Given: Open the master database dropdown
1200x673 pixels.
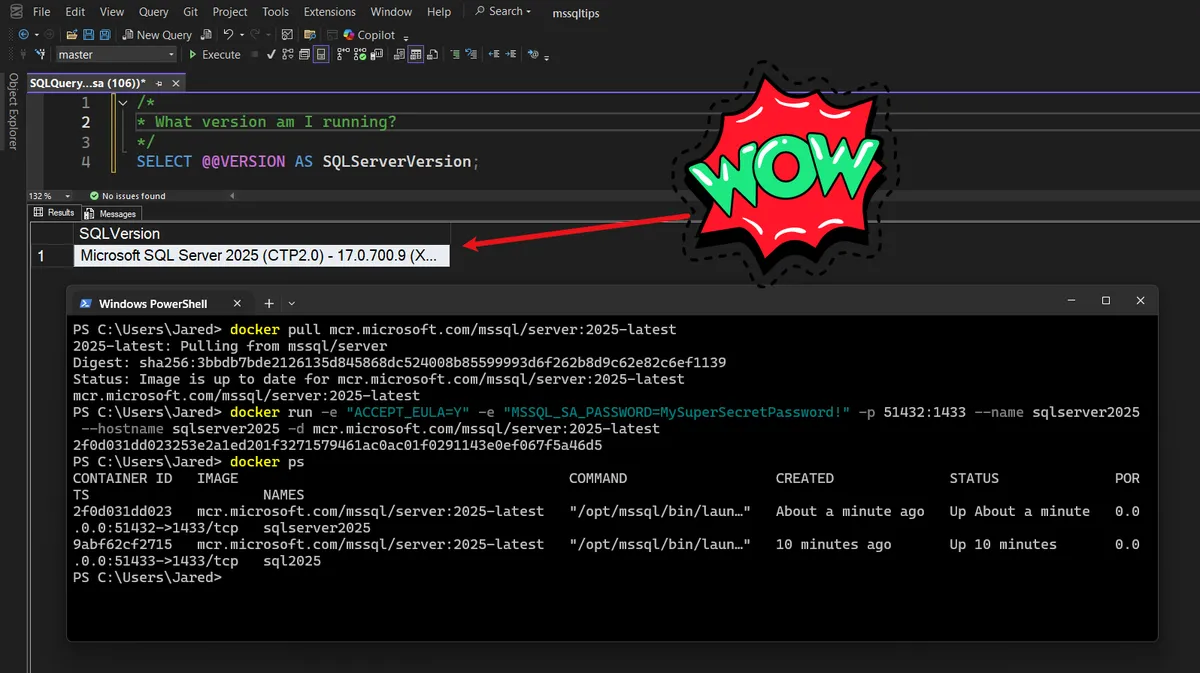Looking at the screenshot, I should point(171,55).
